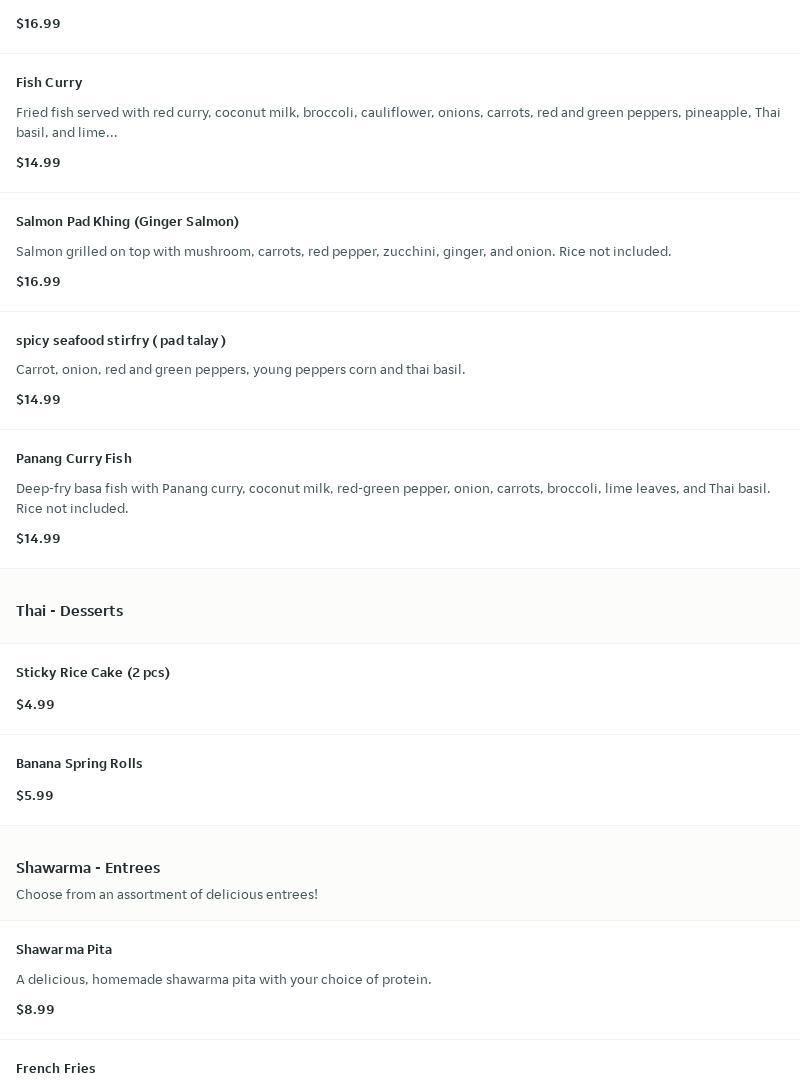Click the Fish Curry description text
Screen dimensions: 800x1088
point(398,122)
